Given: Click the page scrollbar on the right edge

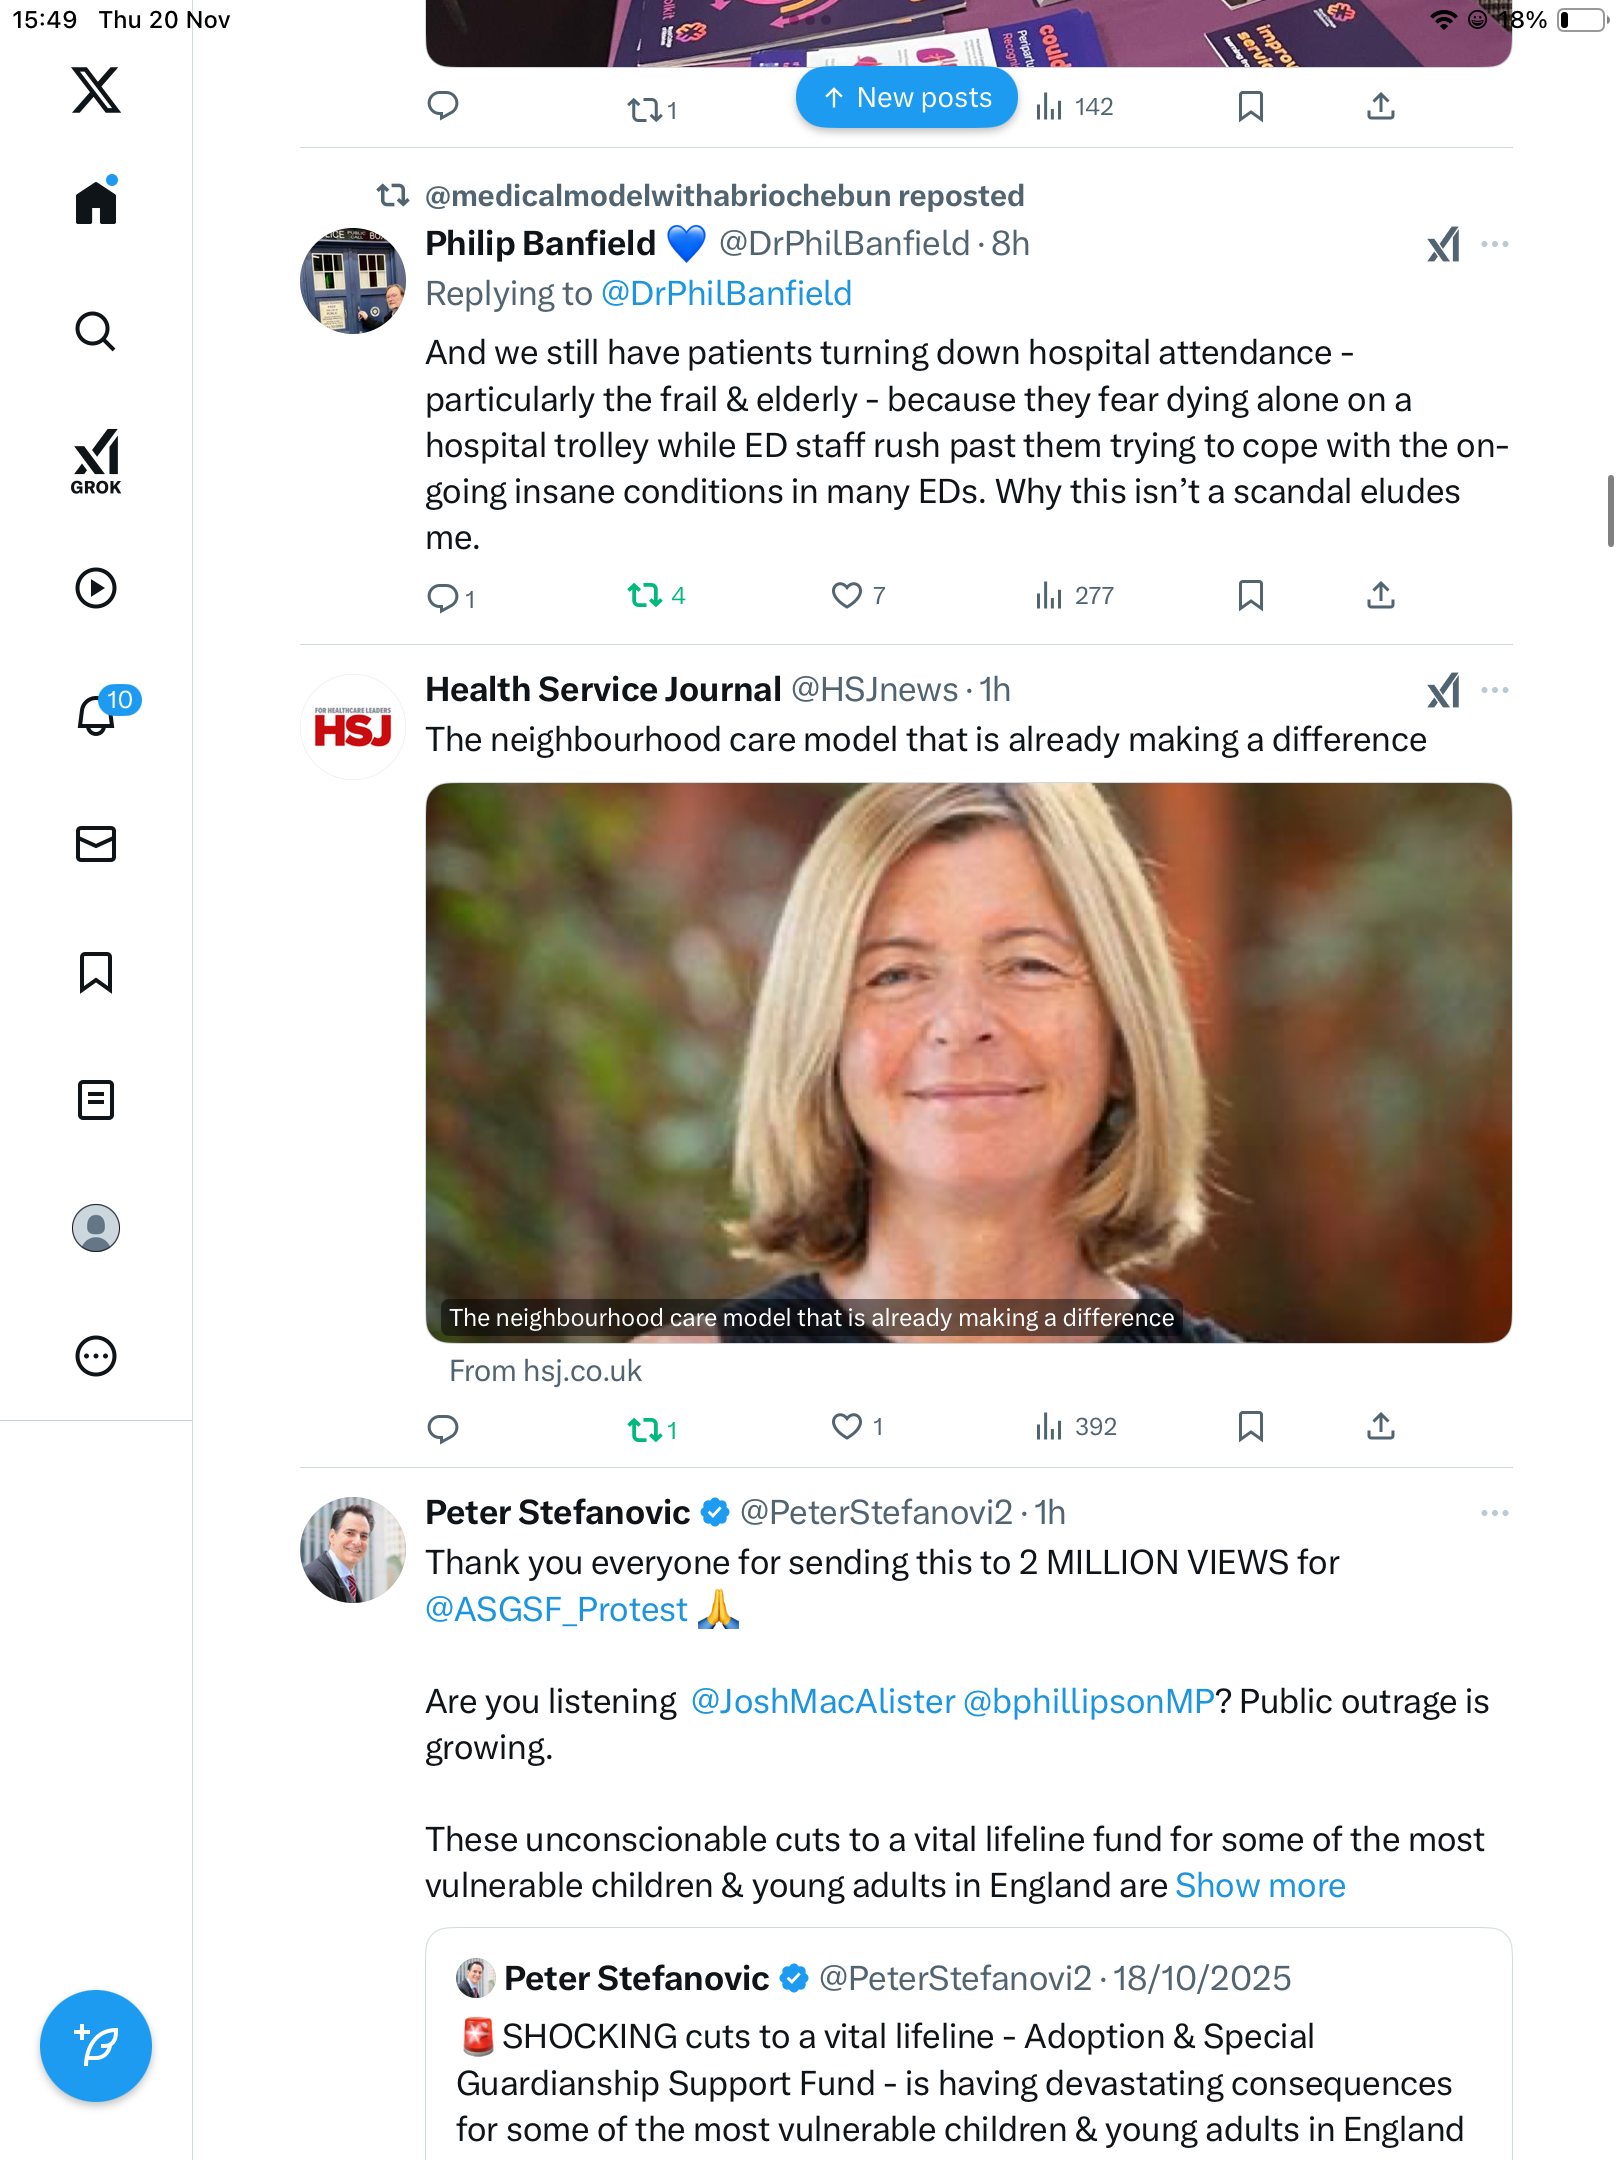Looking at the screenshot, I should [x=1610, y=511].
